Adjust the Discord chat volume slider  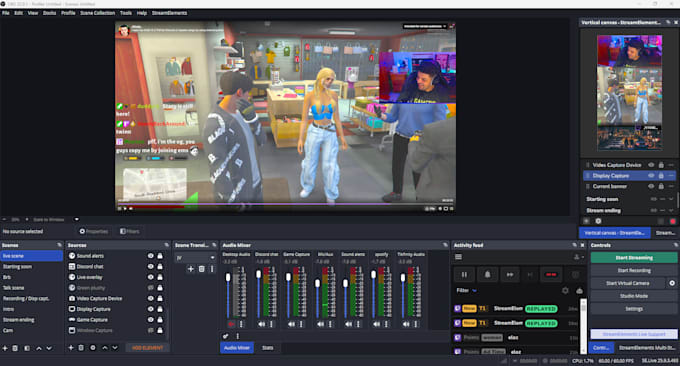pyautogui.click(x=258, y=274)
